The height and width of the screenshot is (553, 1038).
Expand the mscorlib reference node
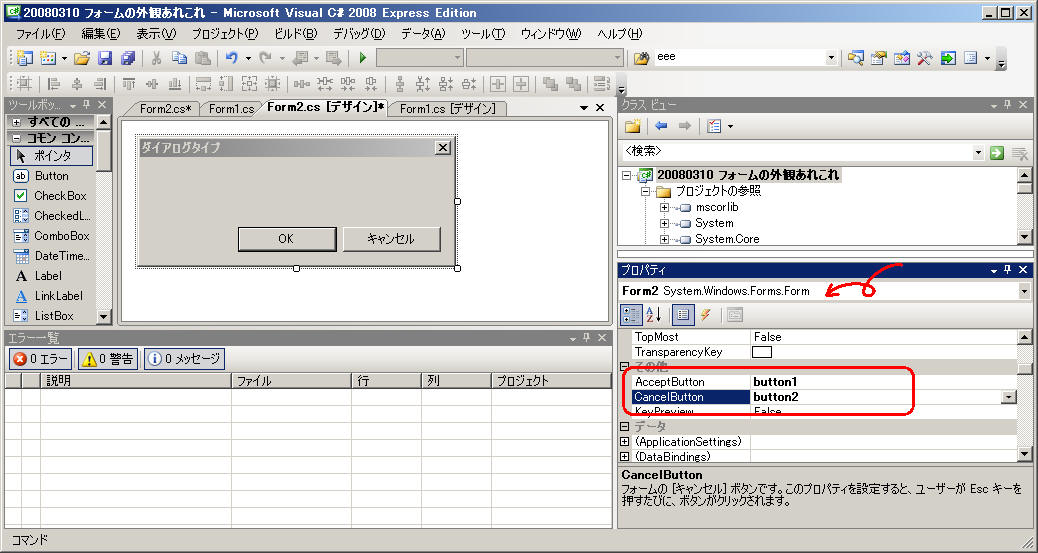(664, 208)
